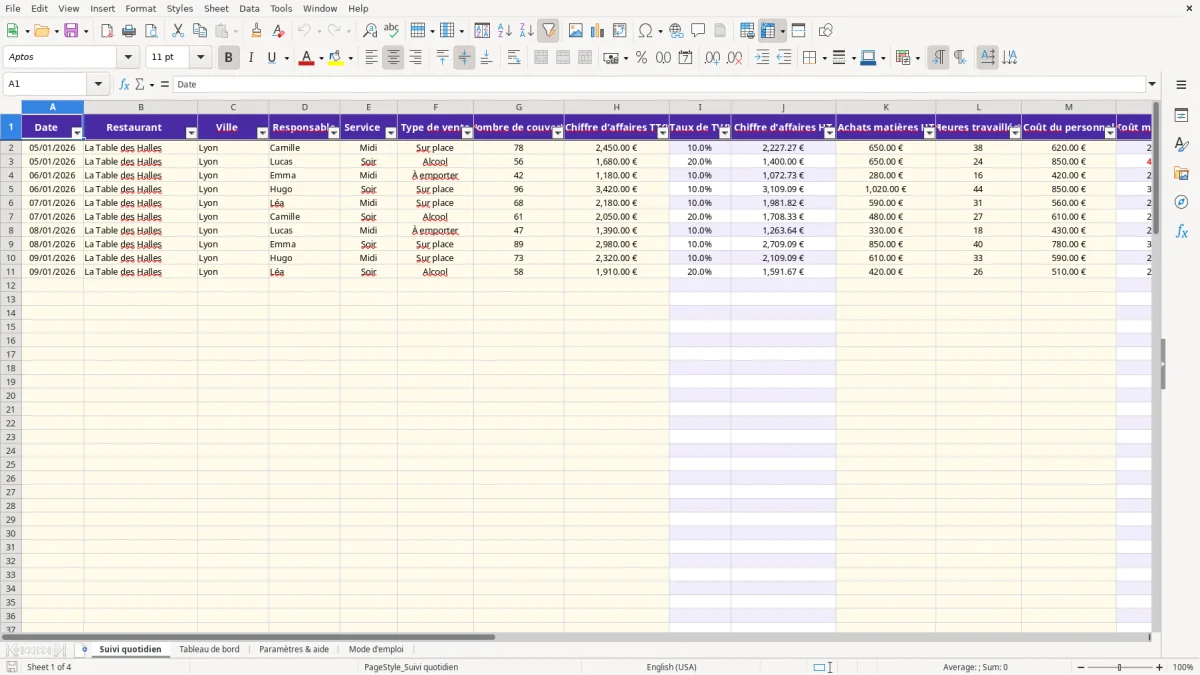This screenshot has width=1200, height=675.
Task: Click the Spelling check icon
Action: tap(392, 31)
